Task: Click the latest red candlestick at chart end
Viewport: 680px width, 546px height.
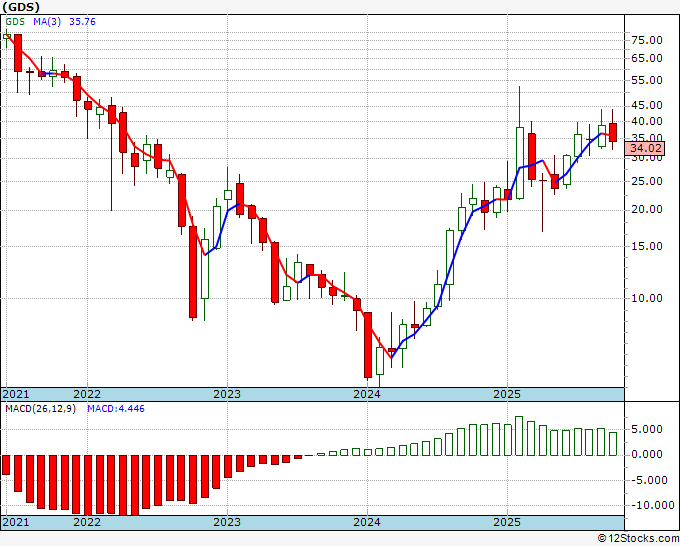Action: coord(613,132)
